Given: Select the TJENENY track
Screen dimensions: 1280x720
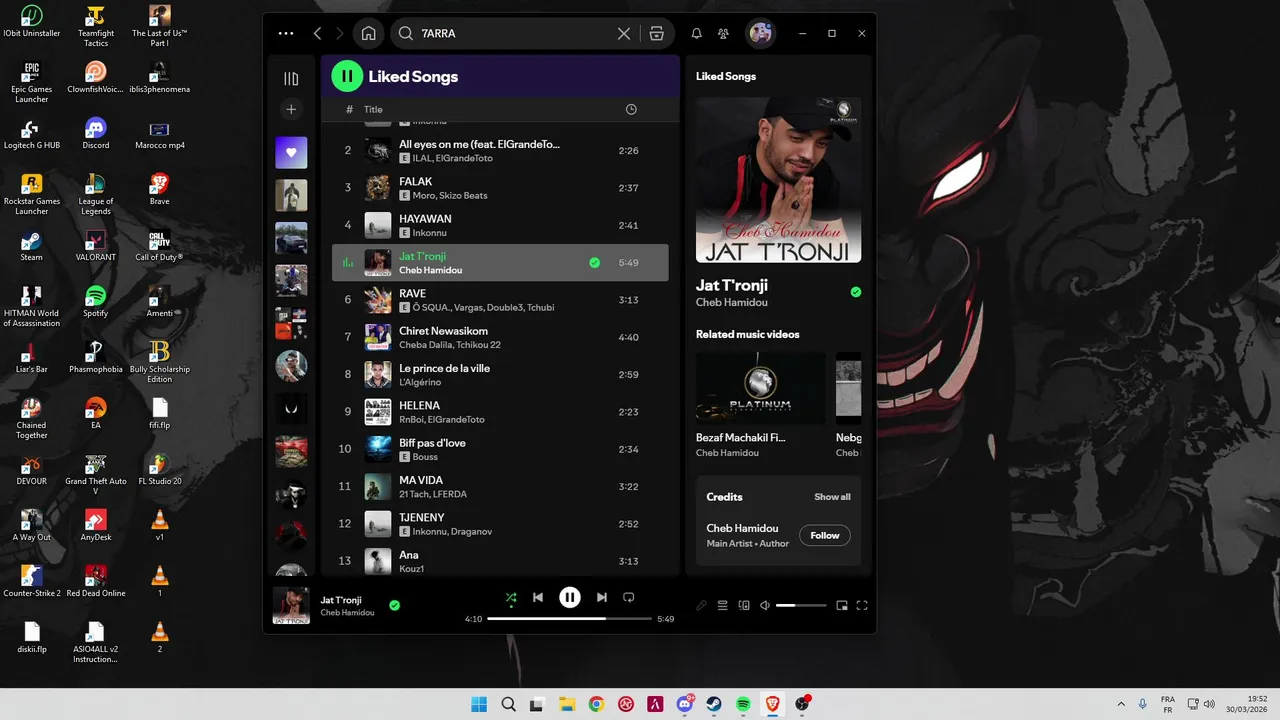Looking at the screenshot, I should click(x=500, y=524).
